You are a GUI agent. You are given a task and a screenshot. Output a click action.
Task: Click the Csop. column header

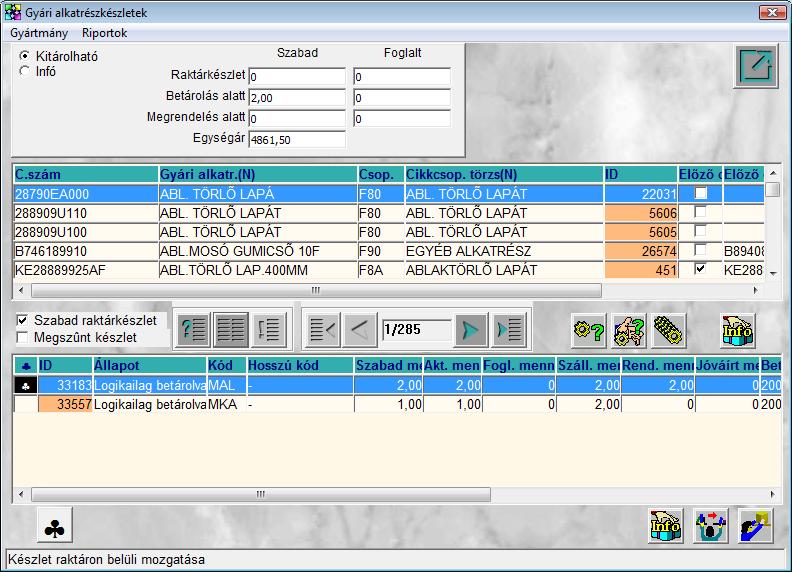tap(381, 174)
